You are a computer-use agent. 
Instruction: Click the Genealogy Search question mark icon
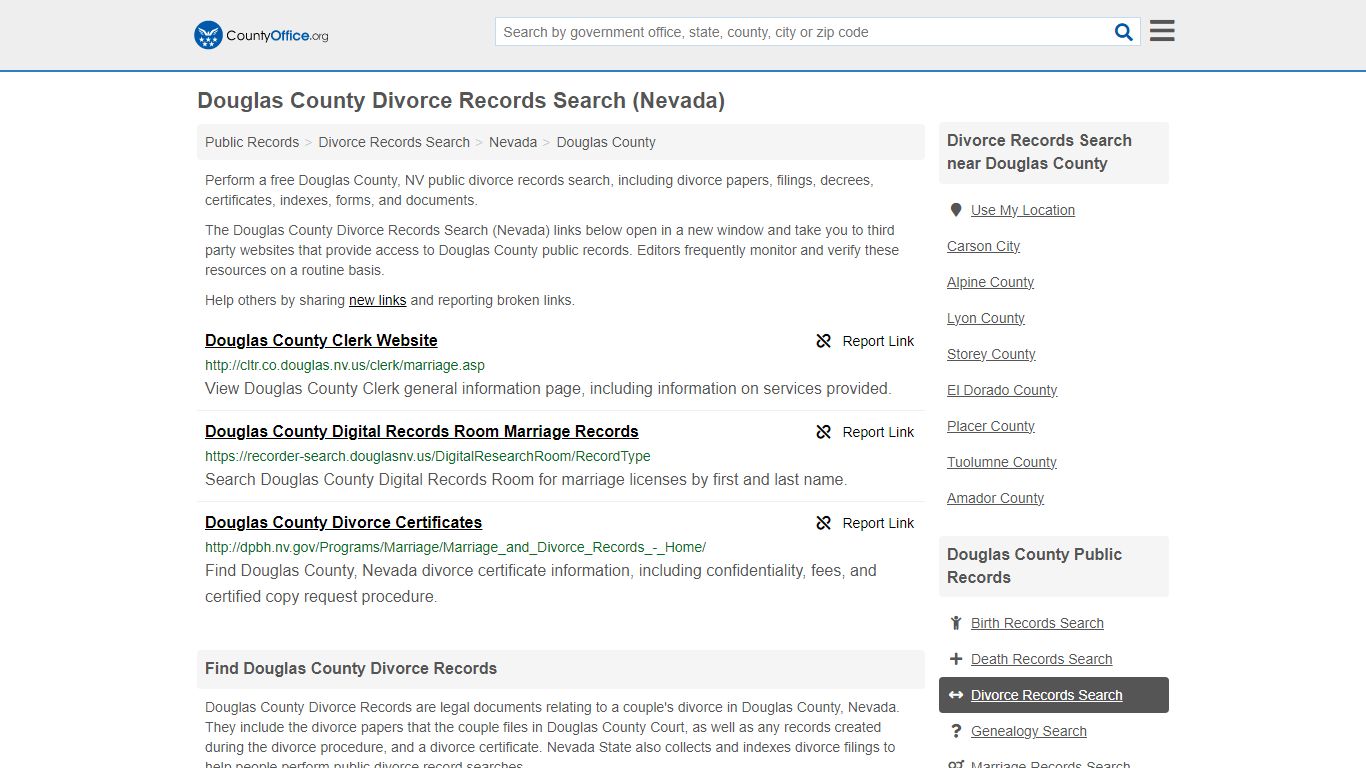(x=956, y=731)
